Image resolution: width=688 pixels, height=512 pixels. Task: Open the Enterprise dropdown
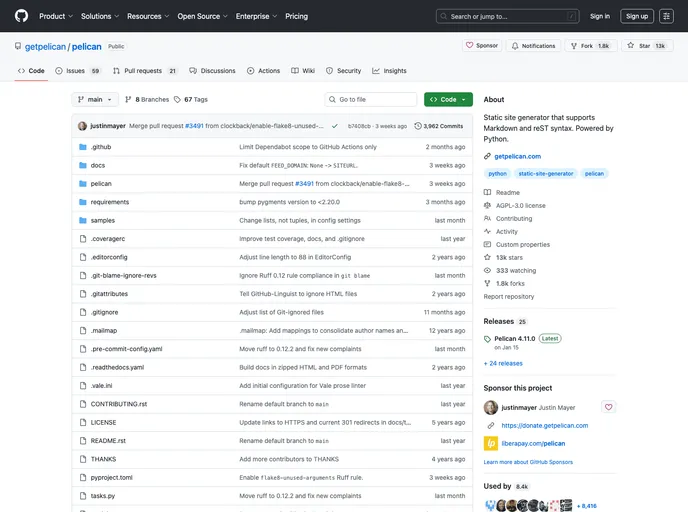click(x=256, y=16)
